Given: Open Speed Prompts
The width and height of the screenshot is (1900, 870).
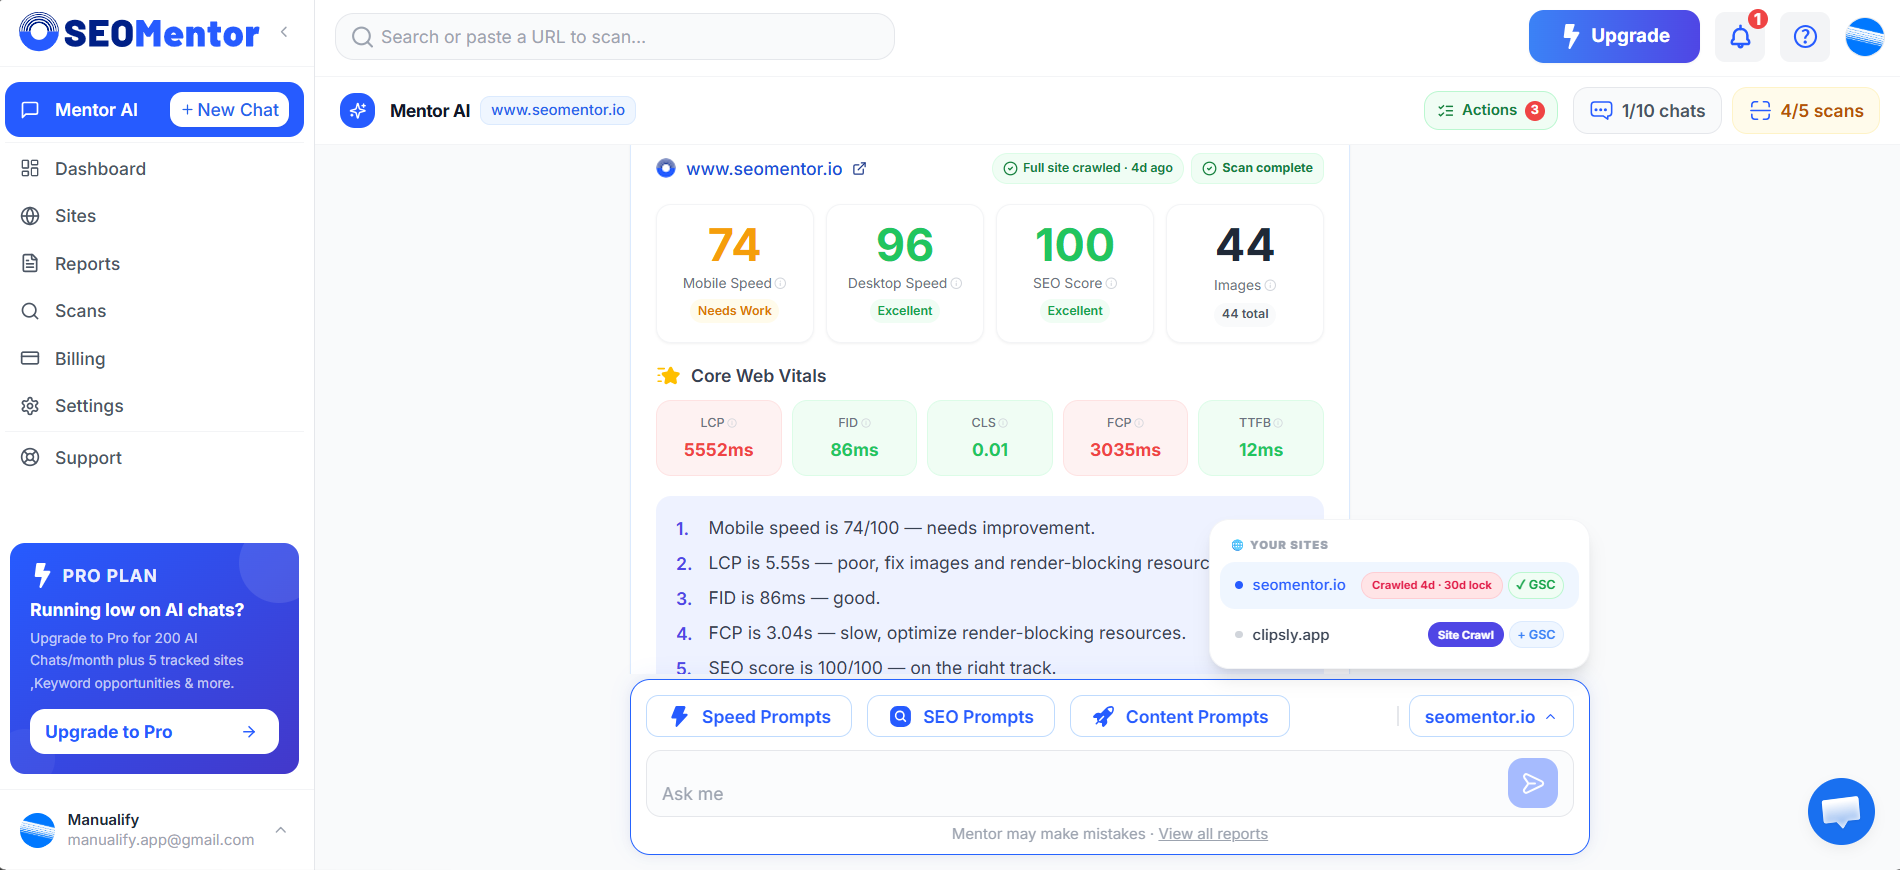Looking at the screenshot, I should [749, 717].
